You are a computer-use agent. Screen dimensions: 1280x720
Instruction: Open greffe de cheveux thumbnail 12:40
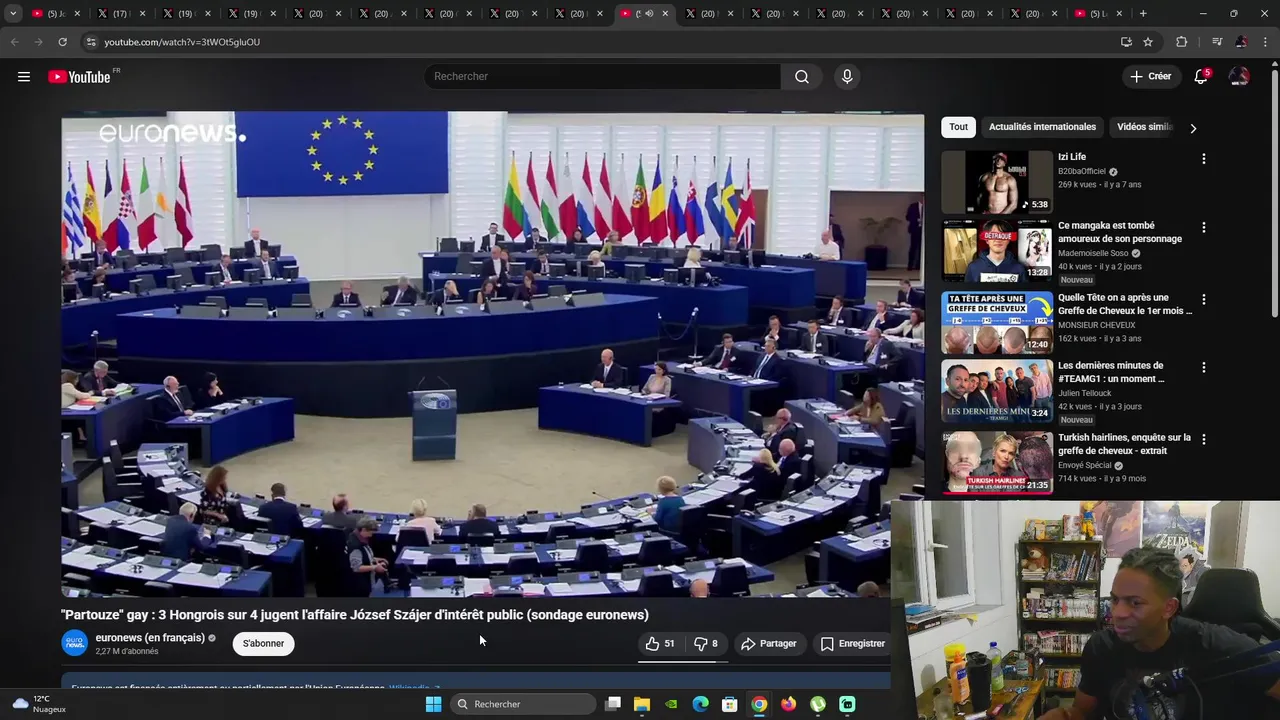coord(997,323)
